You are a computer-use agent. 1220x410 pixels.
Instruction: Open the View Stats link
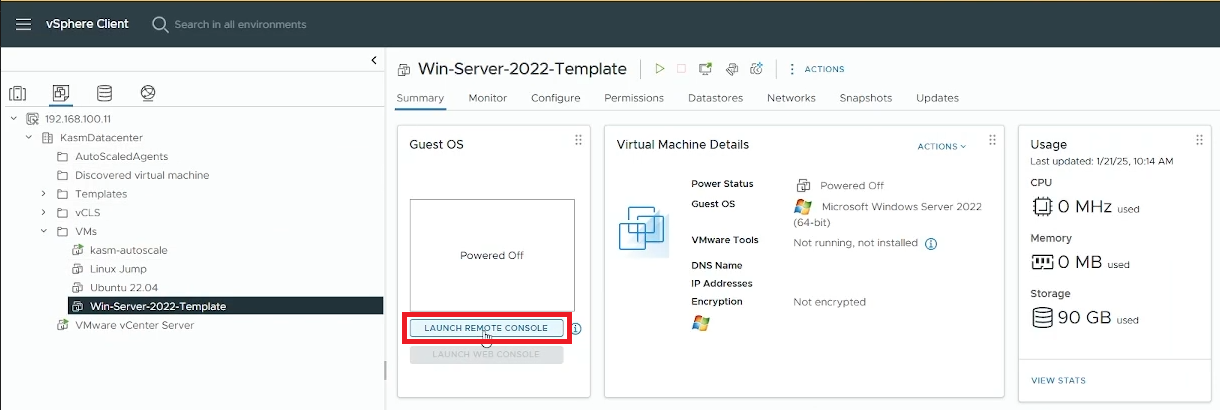coord(1058,380)
